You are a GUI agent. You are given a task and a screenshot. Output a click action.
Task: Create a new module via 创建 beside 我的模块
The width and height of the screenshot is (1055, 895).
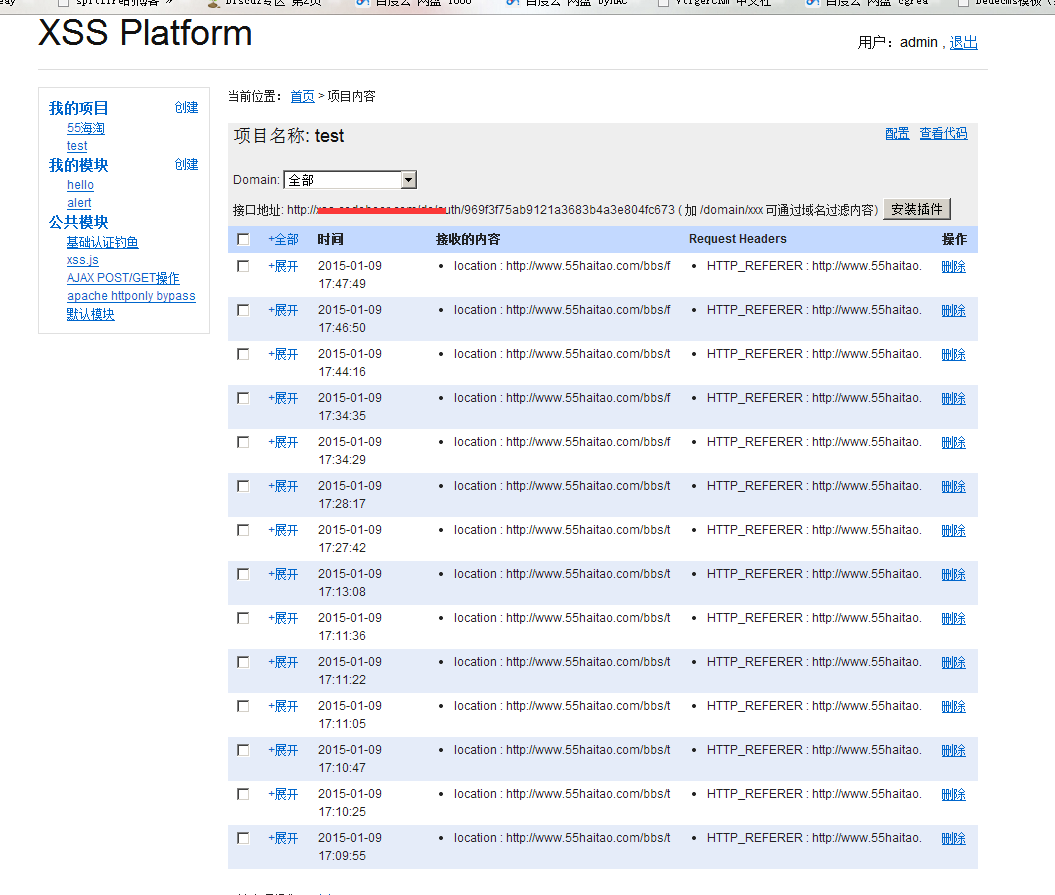(x=186, y=164)
